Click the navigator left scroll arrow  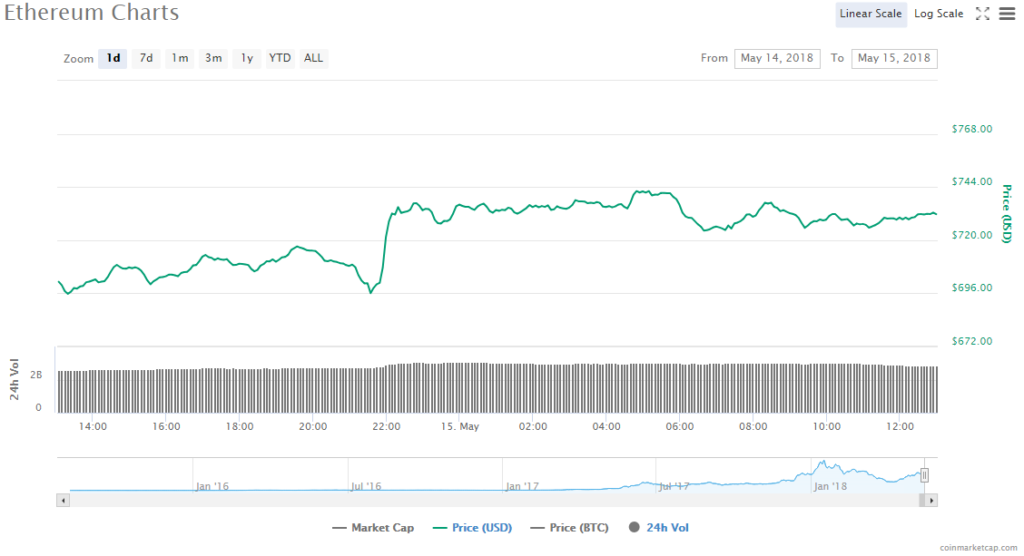[x=64, y=499]
